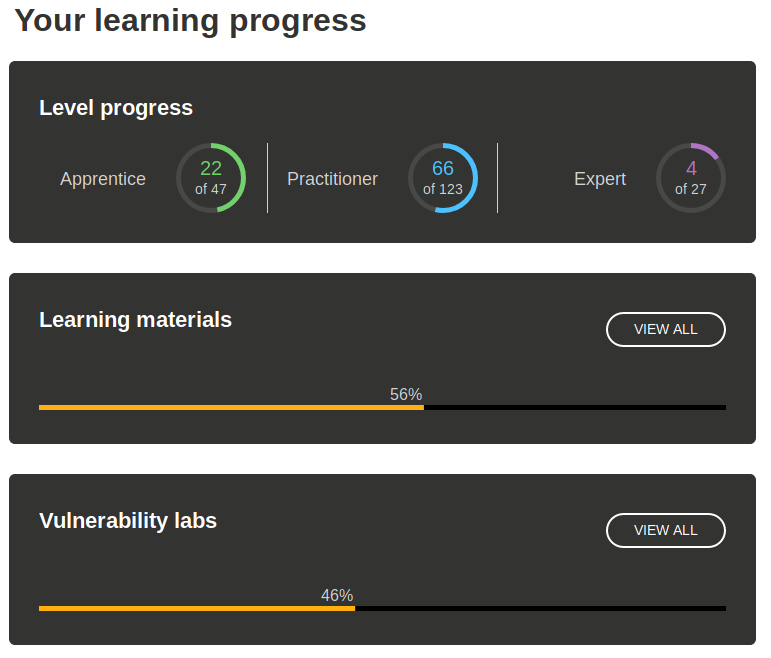Click View All for Learning materials
The image size is (771, 658).
tap(665, 329)
